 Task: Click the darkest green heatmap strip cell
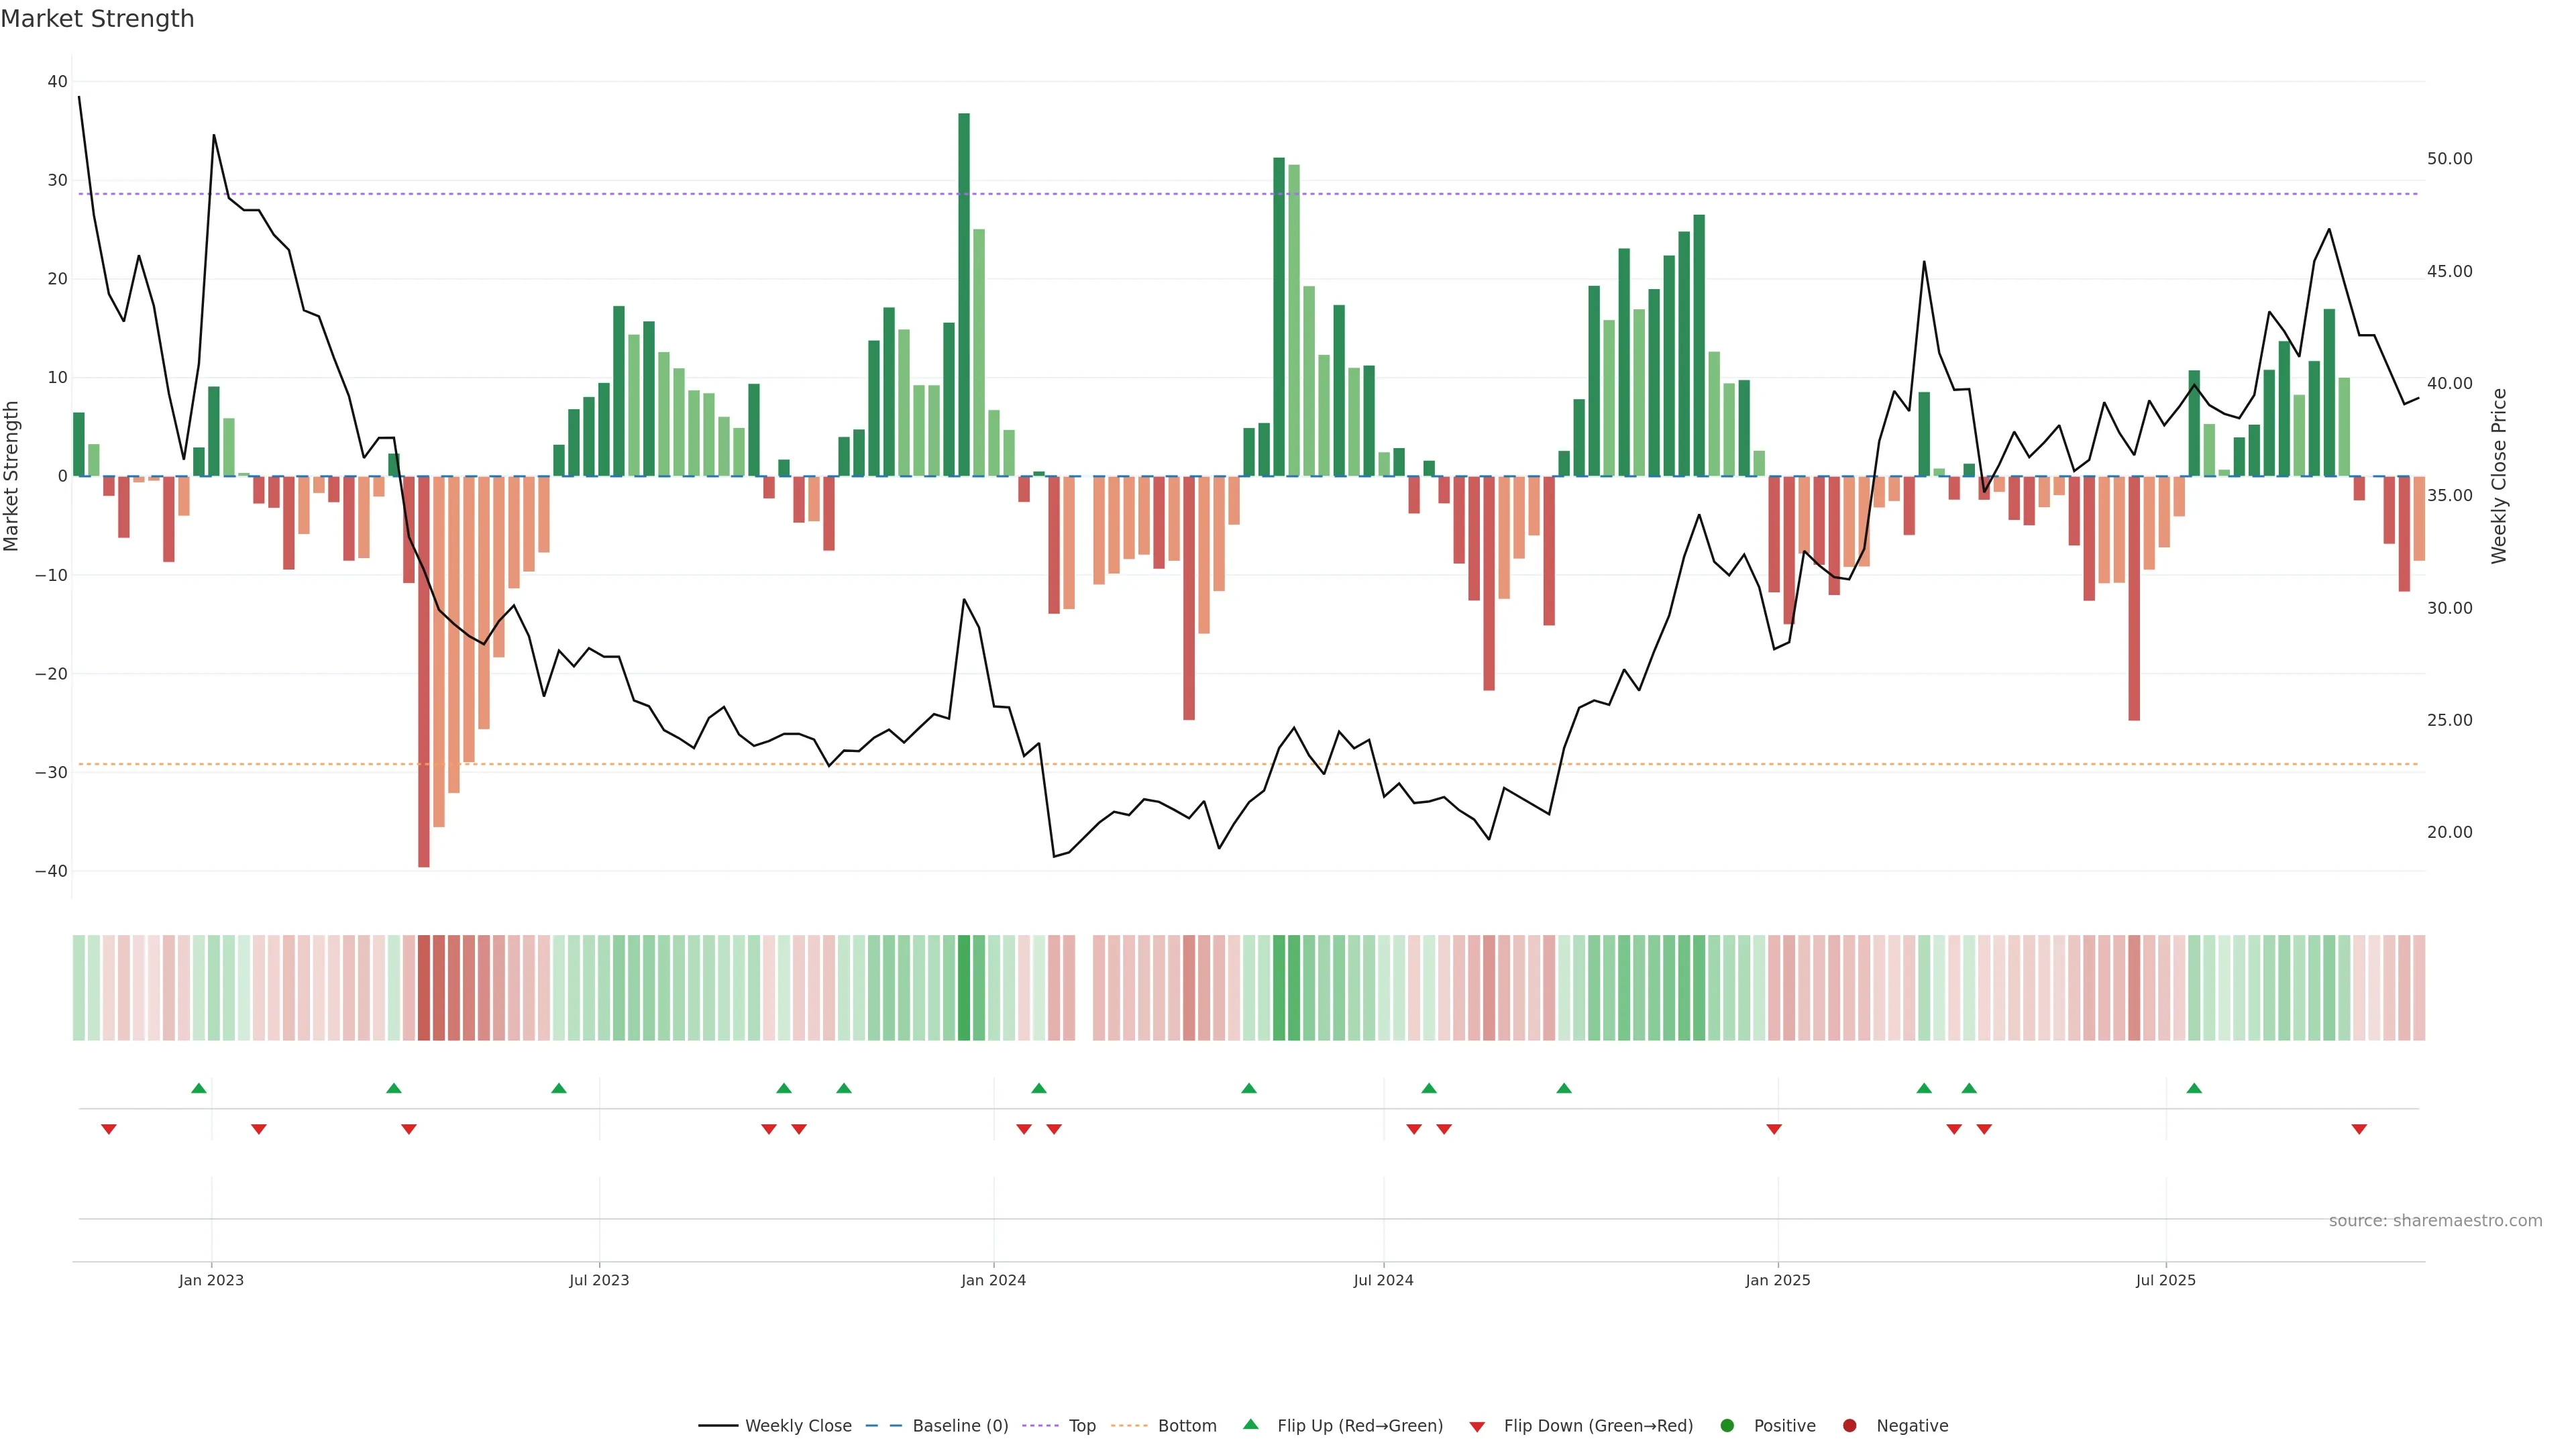point(964,987)
